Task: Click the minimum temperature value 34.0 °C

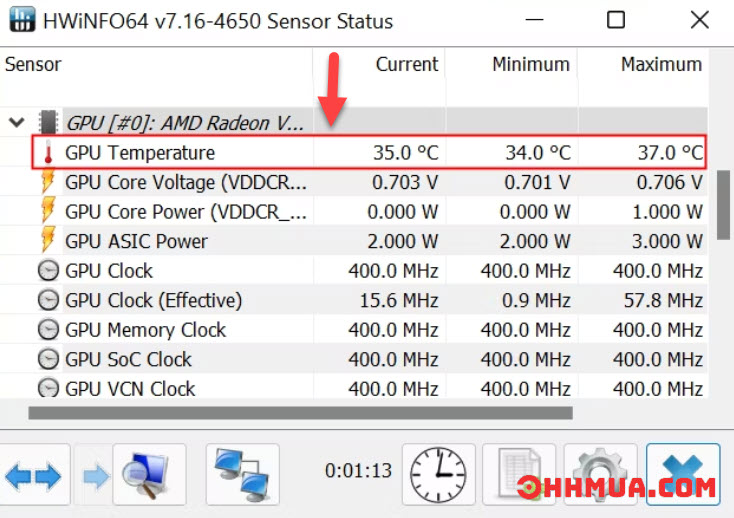Action: [538, 153]
